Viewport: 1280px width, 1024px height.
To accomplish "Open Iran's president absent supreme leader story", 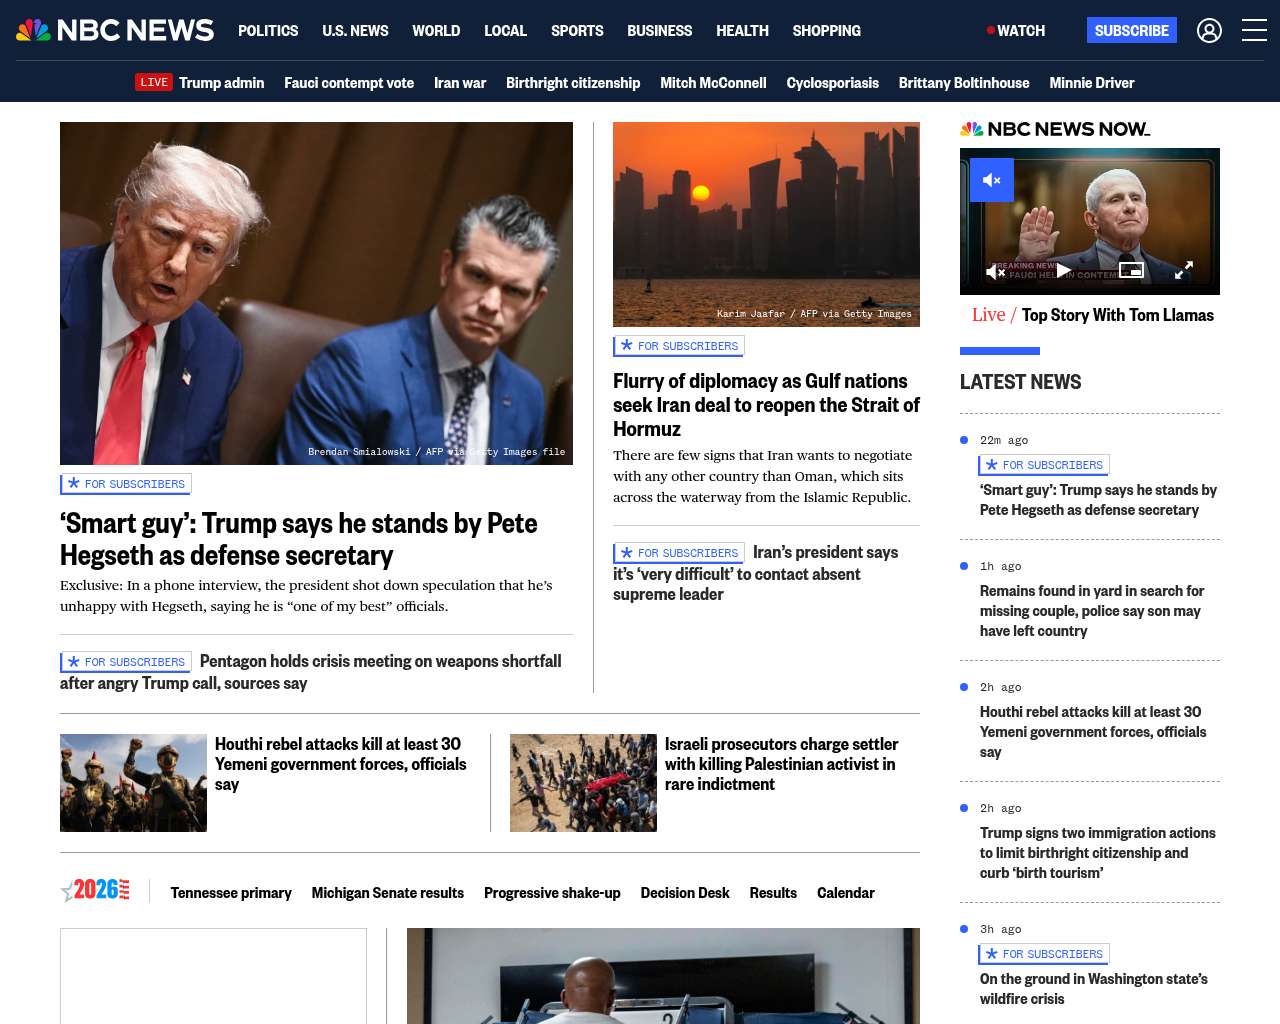I will tap(756, 573).
